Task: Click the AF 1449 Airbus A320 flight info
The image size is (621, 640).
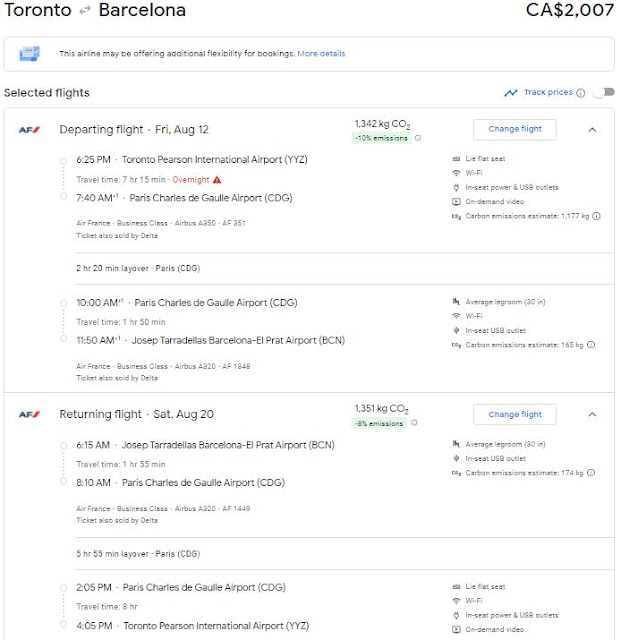Action: [163, 509]
